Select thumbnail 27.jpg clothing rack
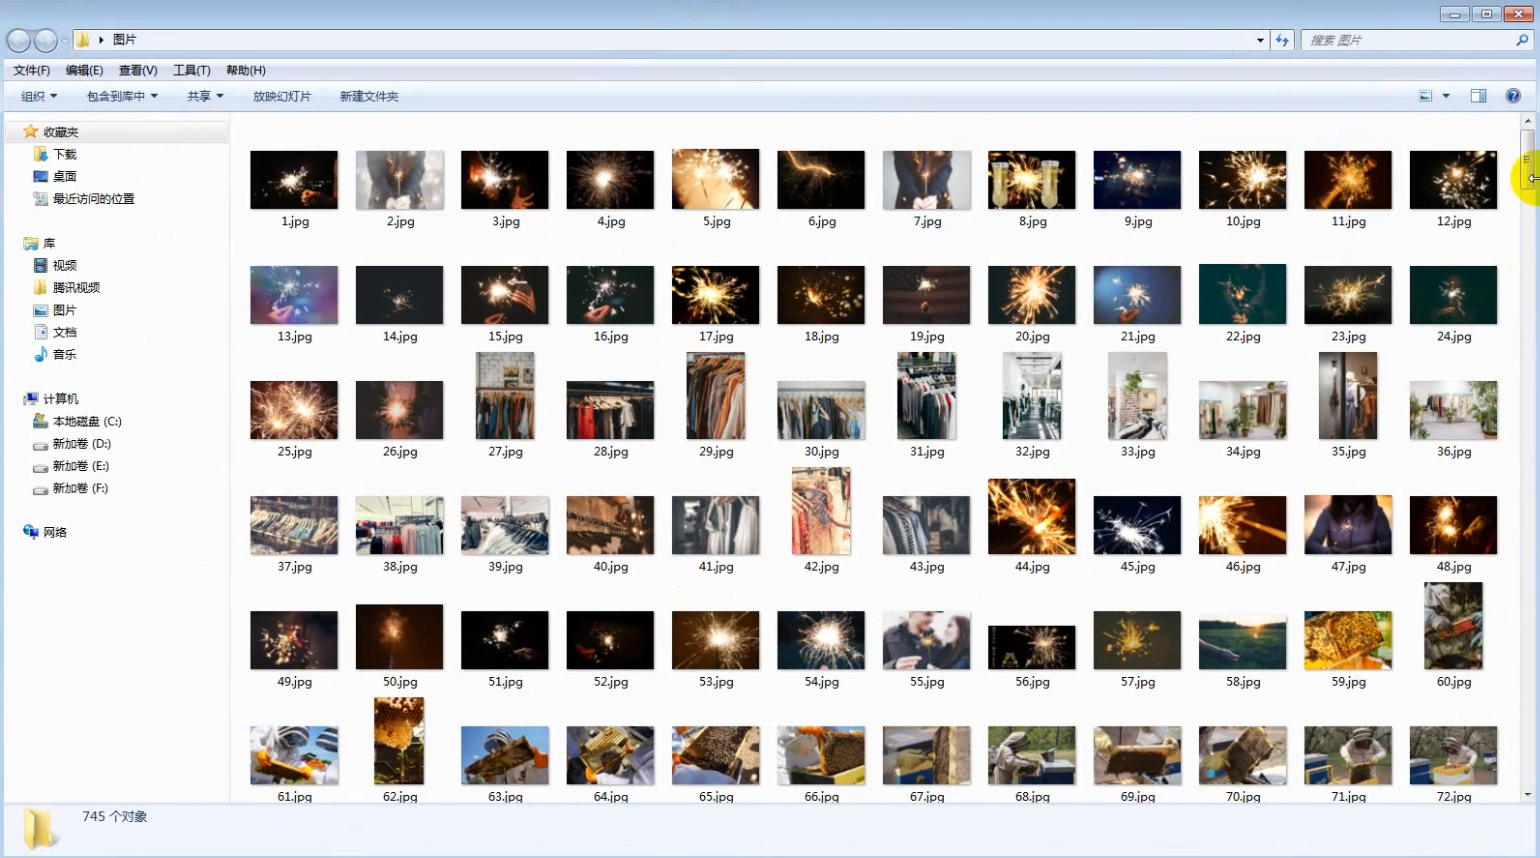1540x858 pixels. pos(505,396)
